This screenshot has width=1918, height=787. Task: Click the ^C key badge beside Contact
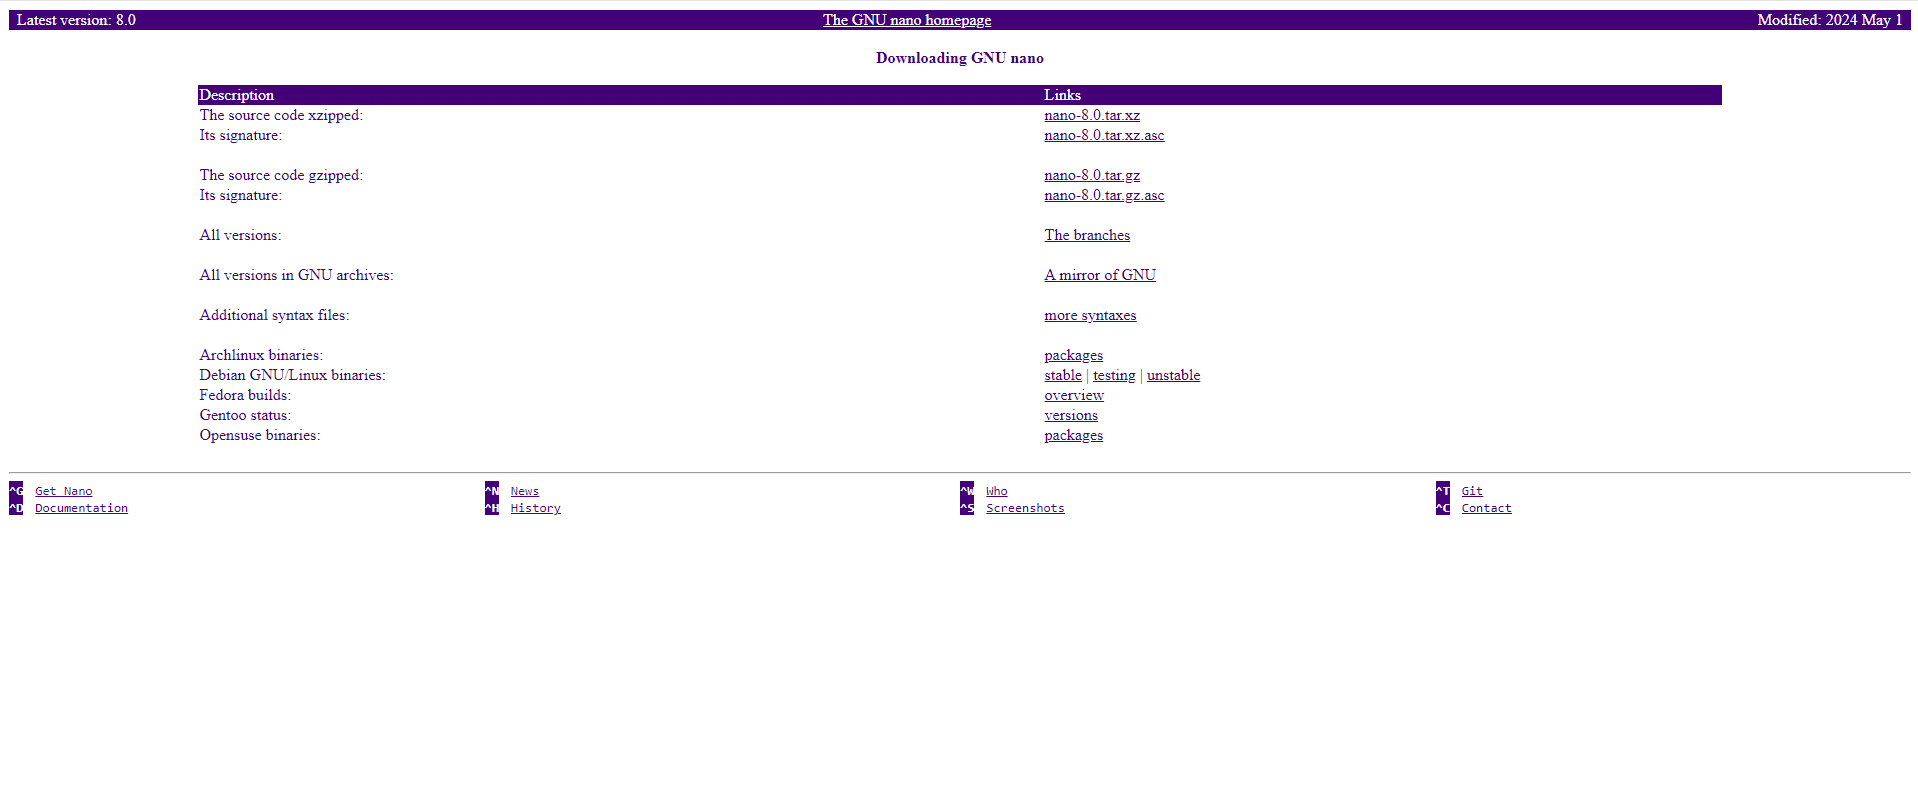point(1443,508)
